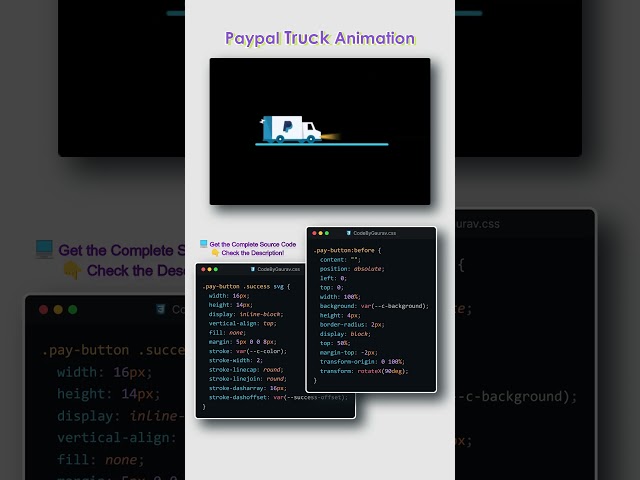Click the large blurred green dot in the background window
The image size is (640, 480).
(73, 310)
